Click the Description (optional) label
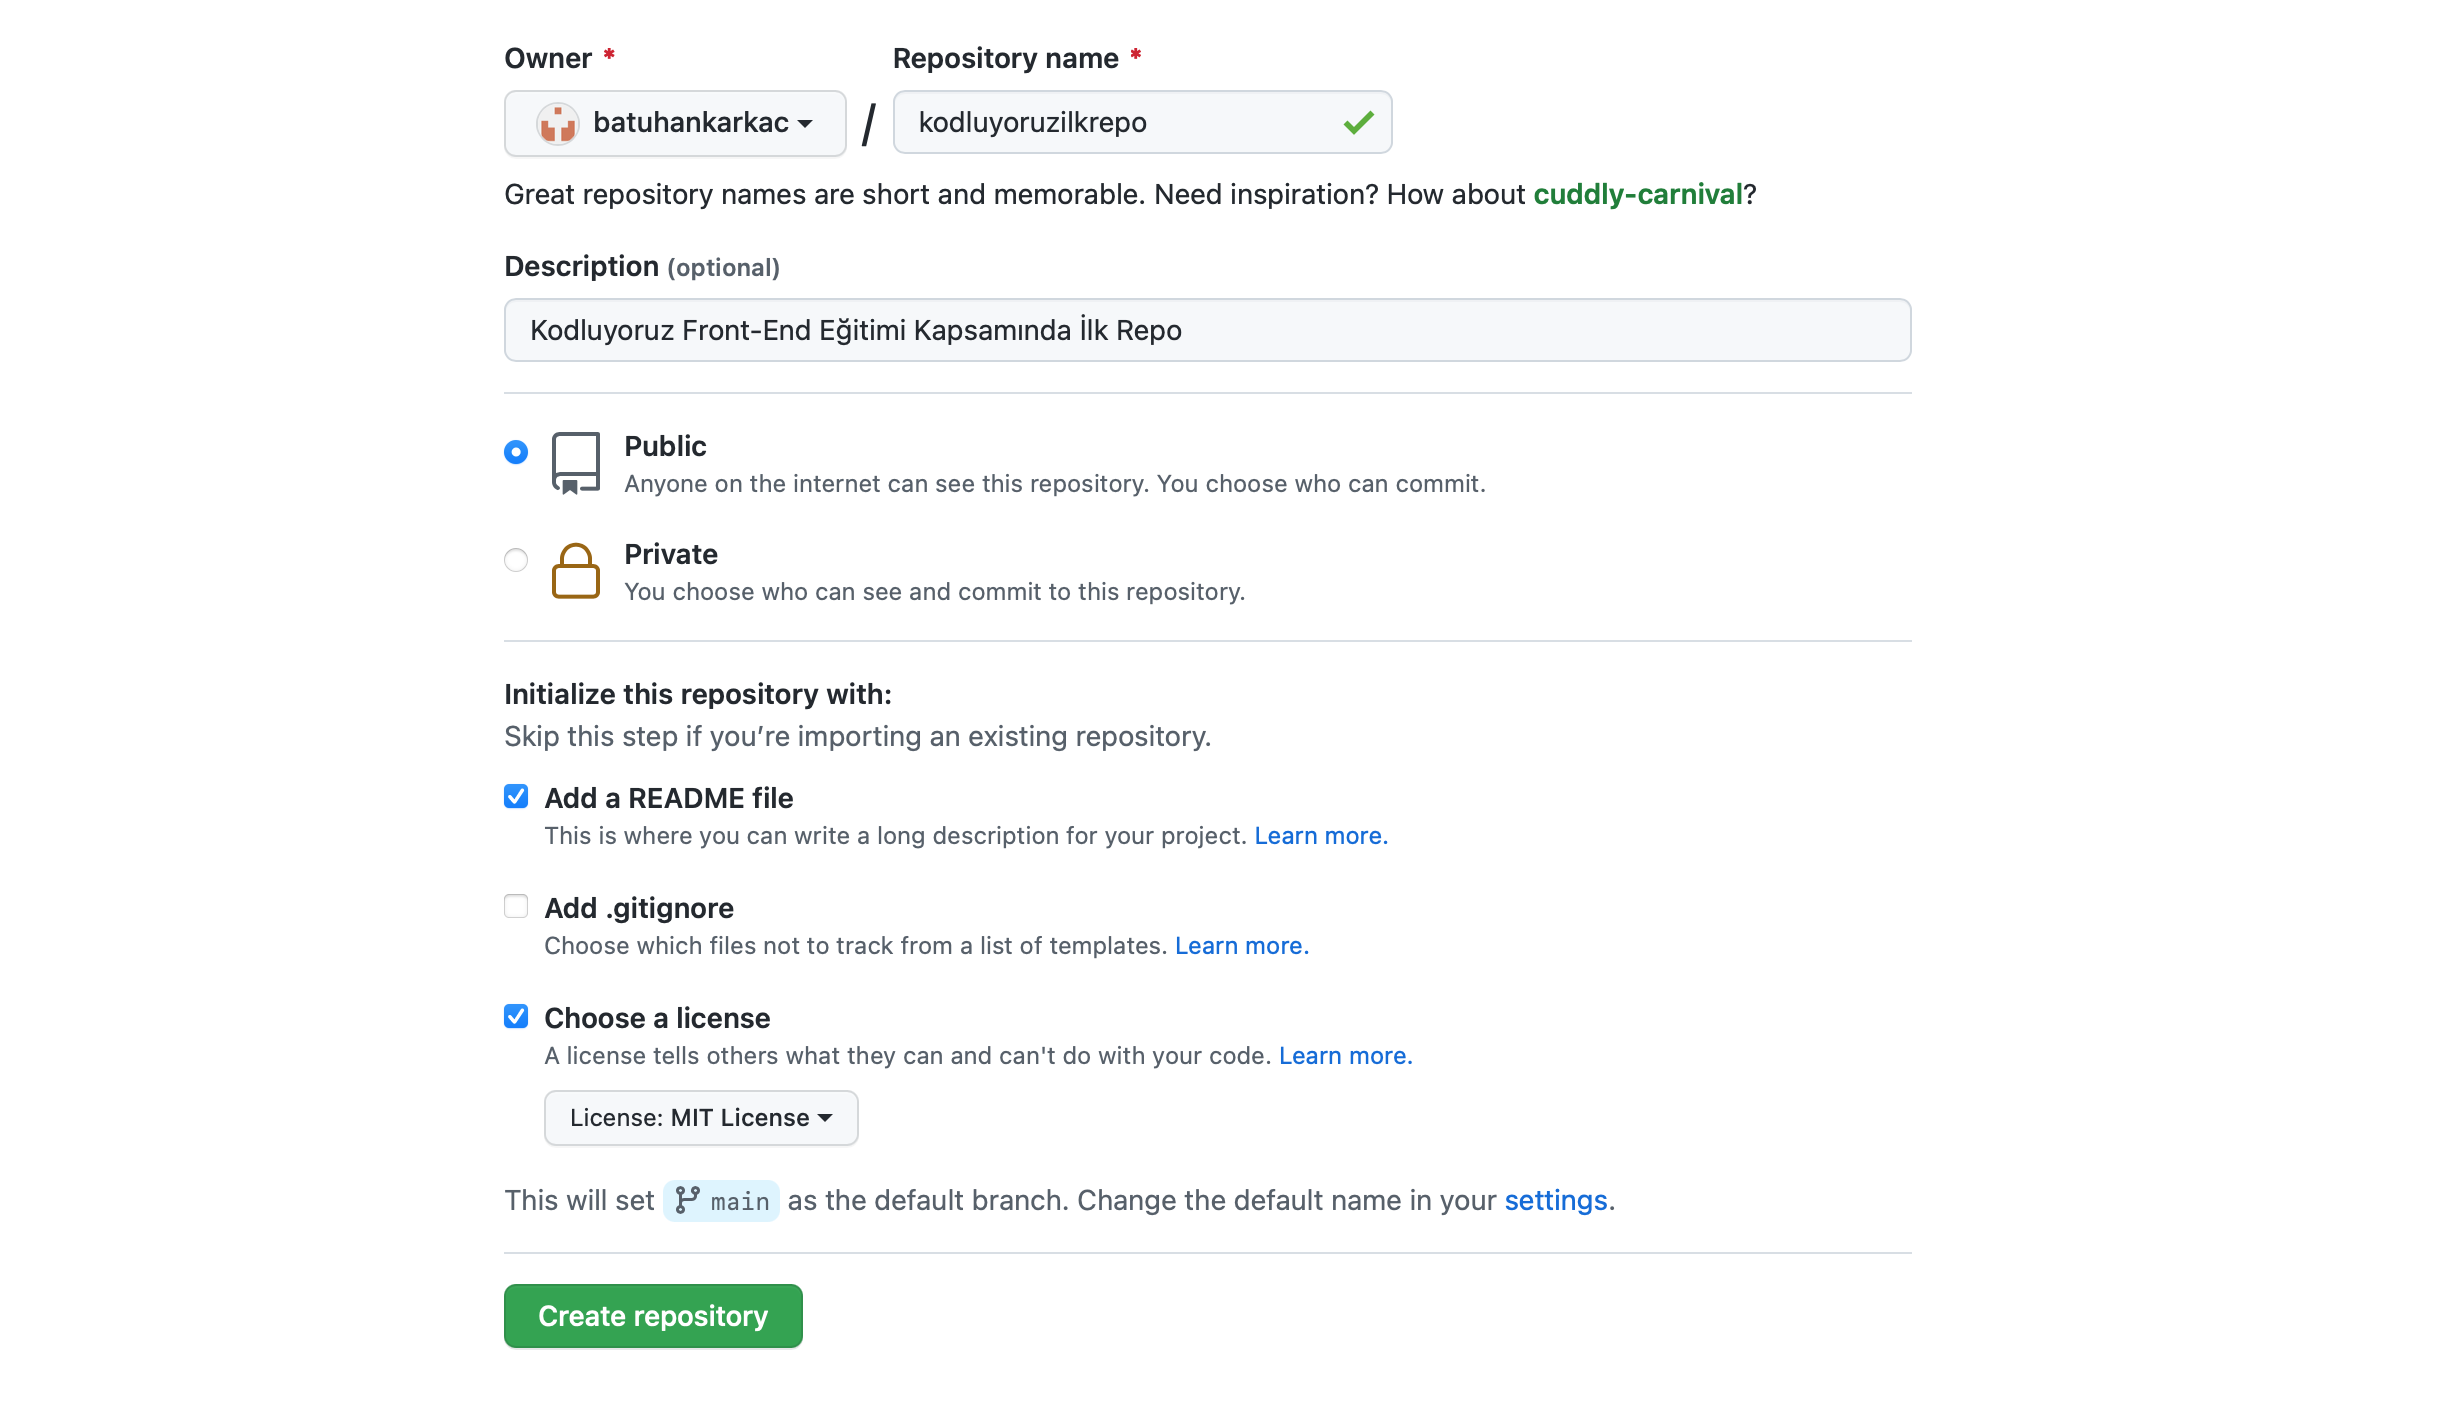This screenshot has height=1402, width=2448. coord(642,267)
